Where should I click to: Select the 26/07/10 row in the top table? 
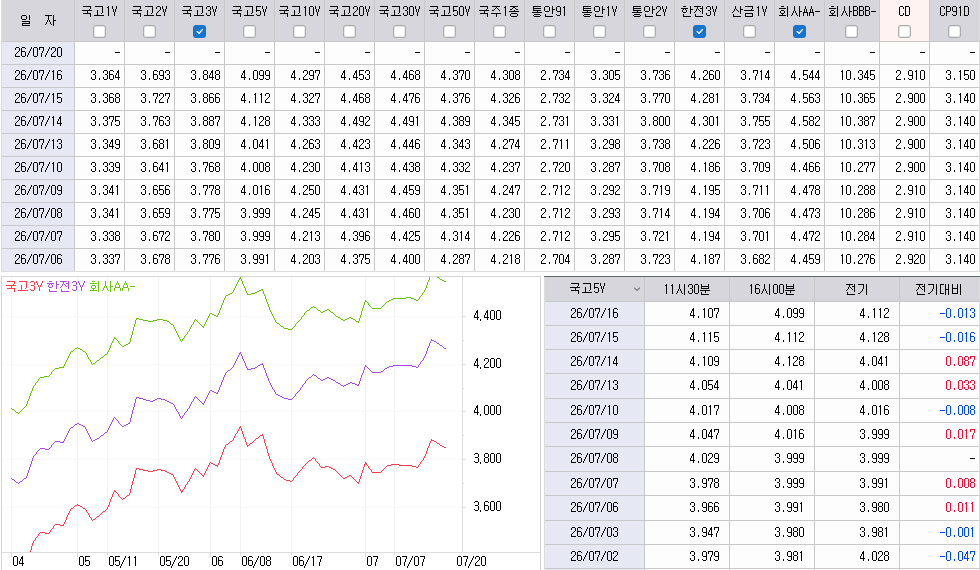[x=490, y=168]
